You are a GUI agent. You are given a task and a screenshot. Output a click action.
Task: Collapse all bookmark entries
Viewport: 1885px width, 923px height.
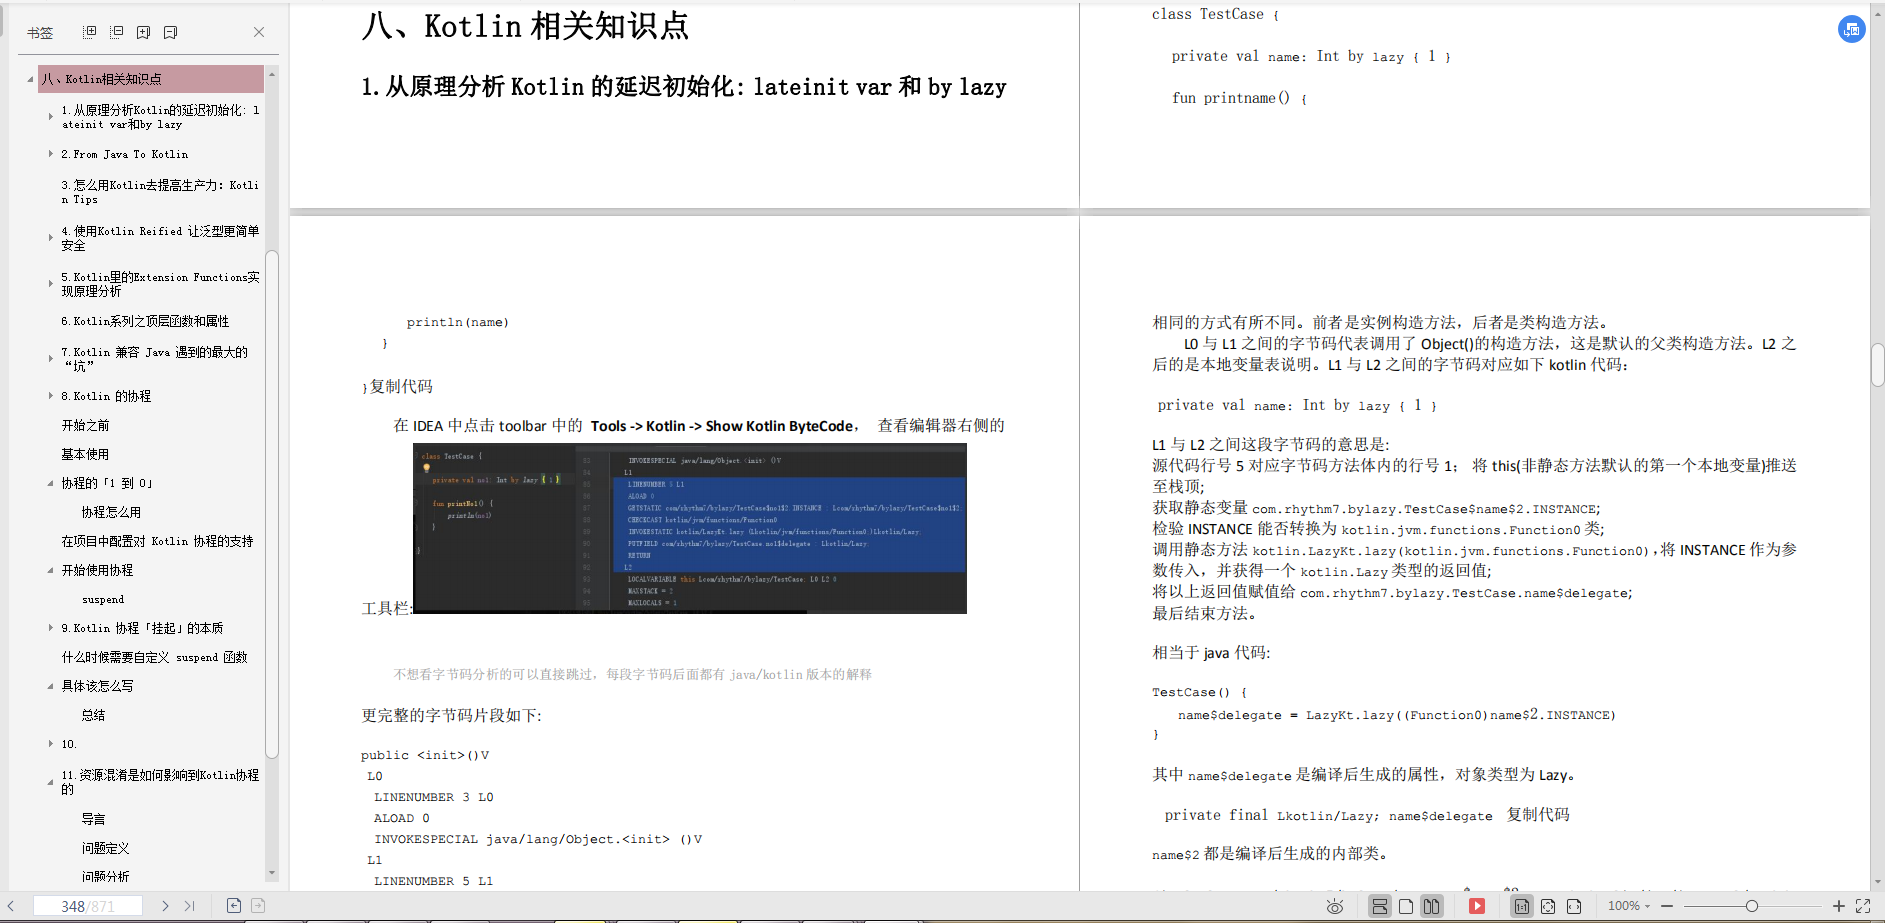(x=116, y=31)
